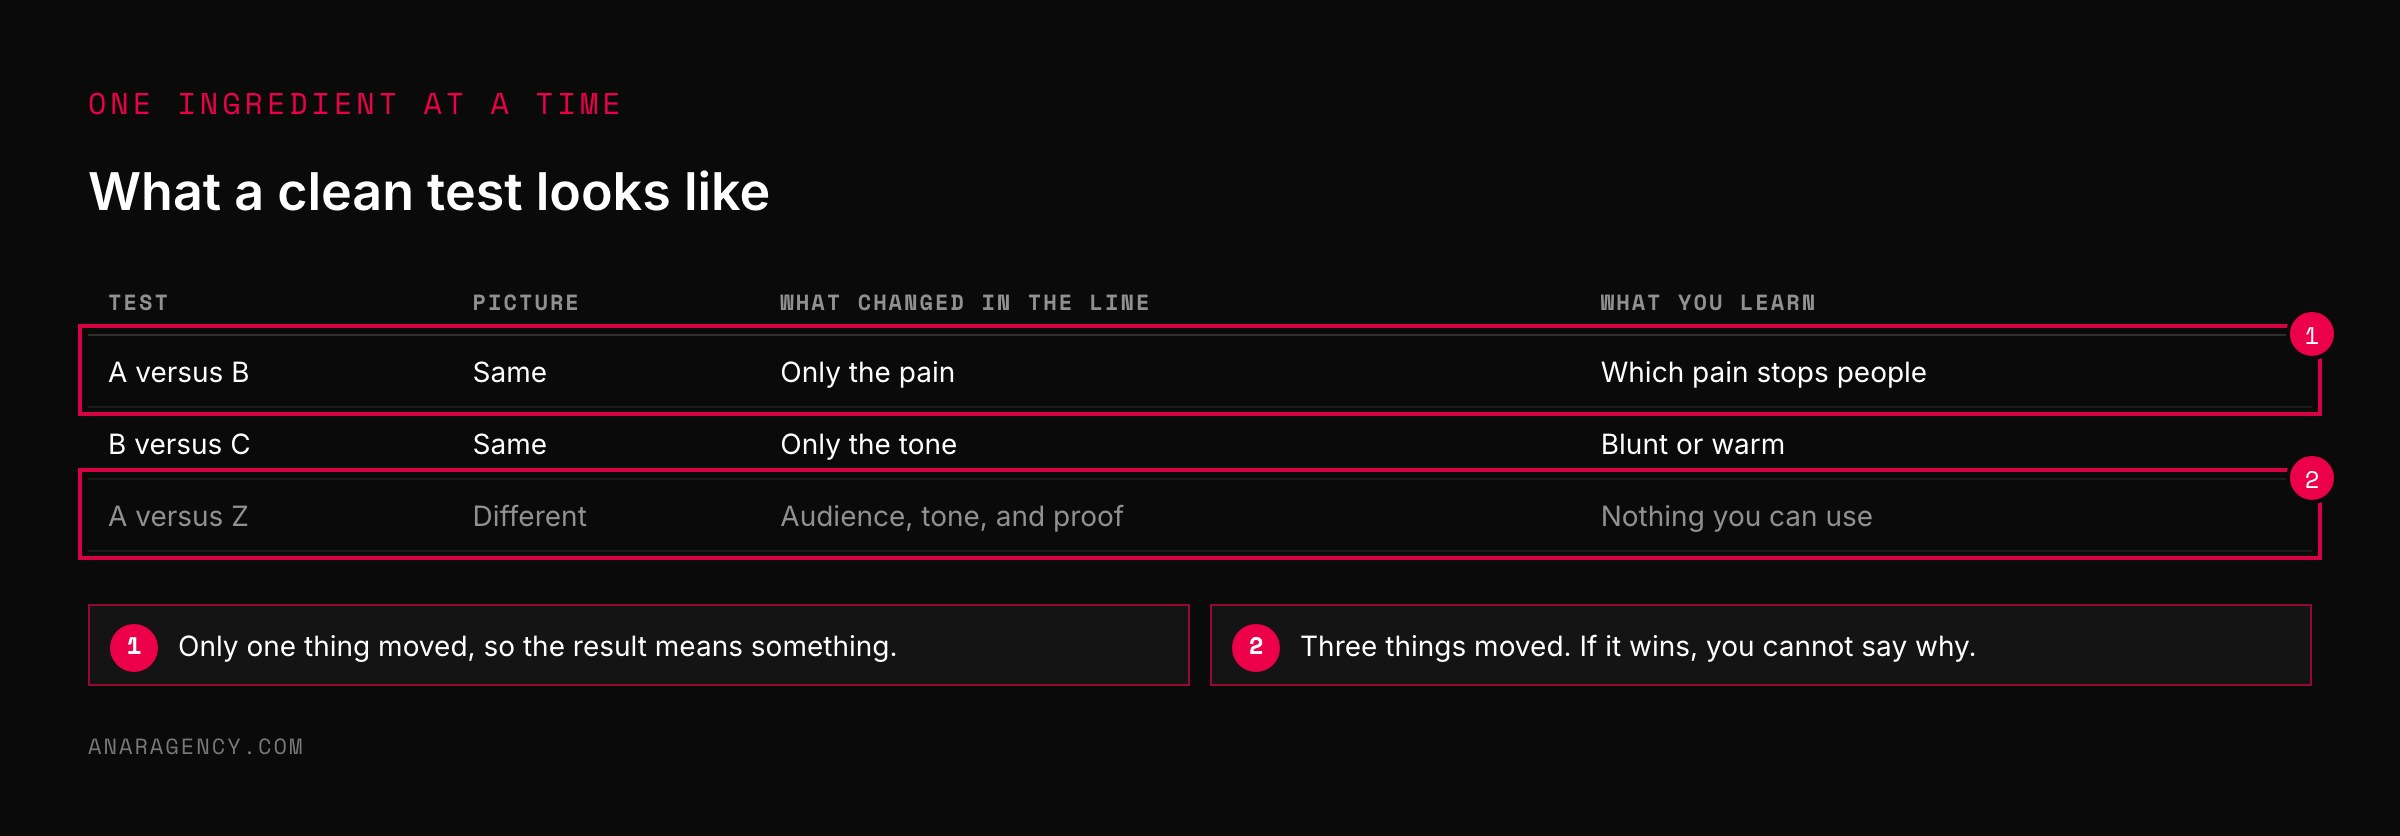The width and height of the screenshot is (2400, 836).
Task: Open the ANARAGENCY.COM footer link
Action: (x=196, y=747)
